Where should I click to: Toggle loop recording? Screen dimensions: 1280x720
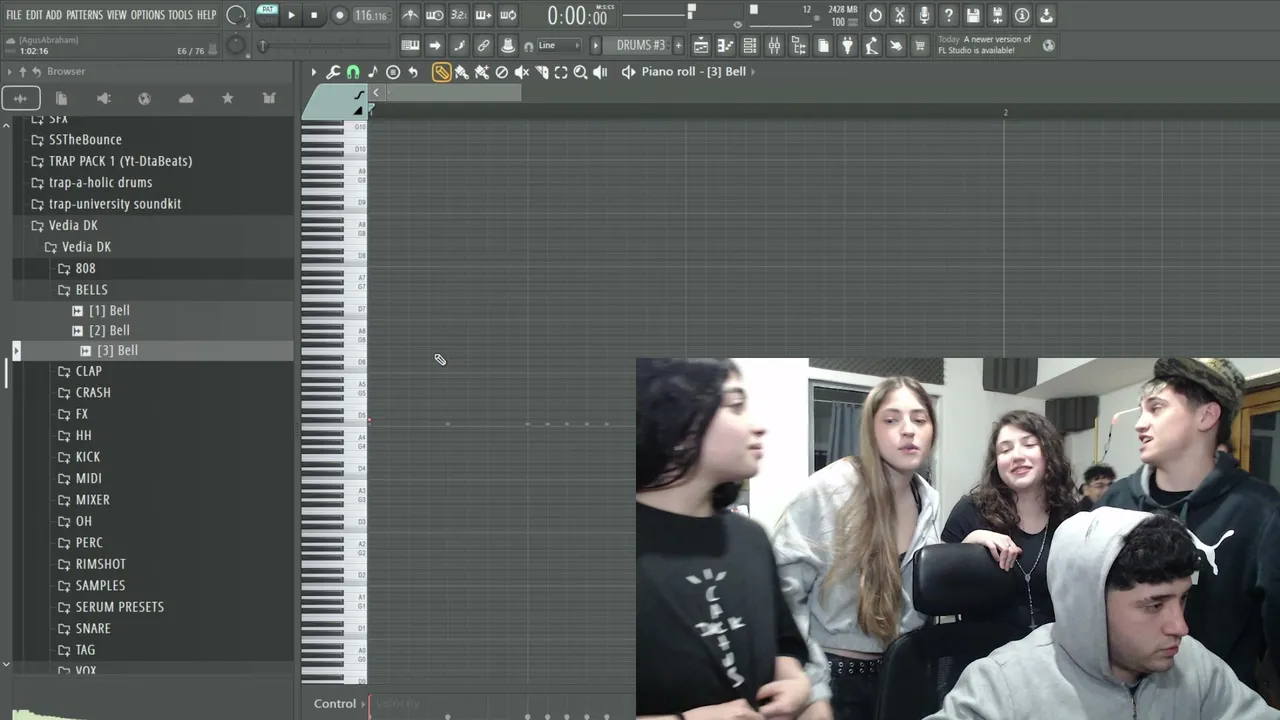coord(508,15)
